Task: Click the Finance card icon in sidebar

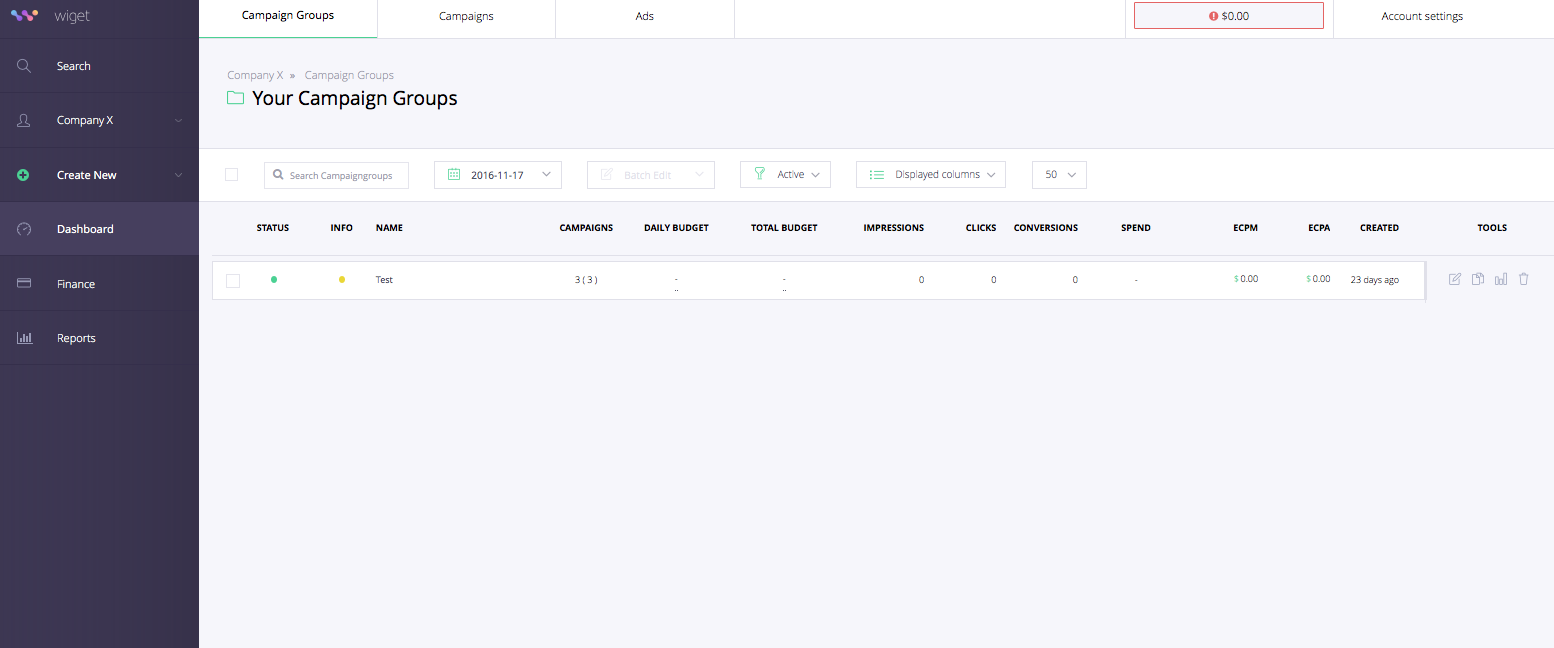Action: [24, 284]
